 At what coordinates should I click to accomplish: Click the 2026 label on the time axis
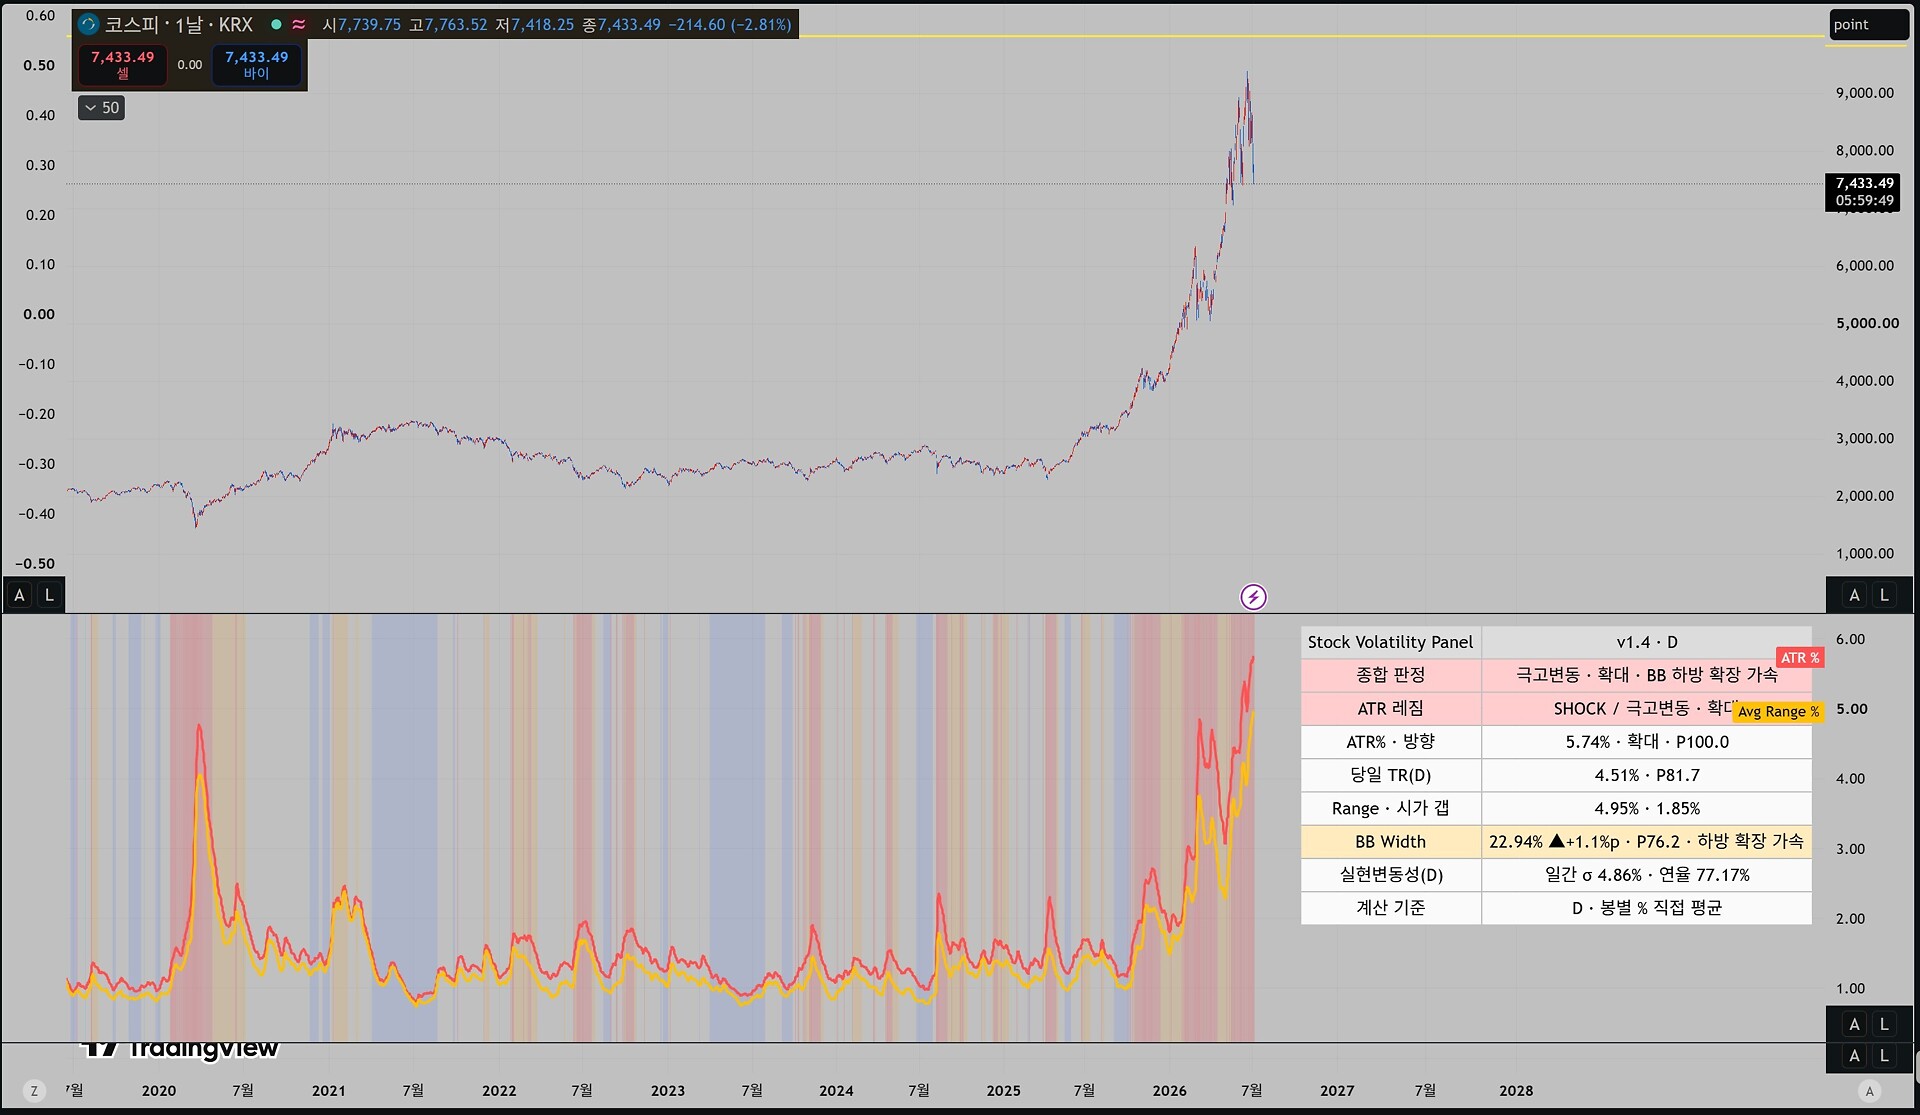coord(1170,1091)
